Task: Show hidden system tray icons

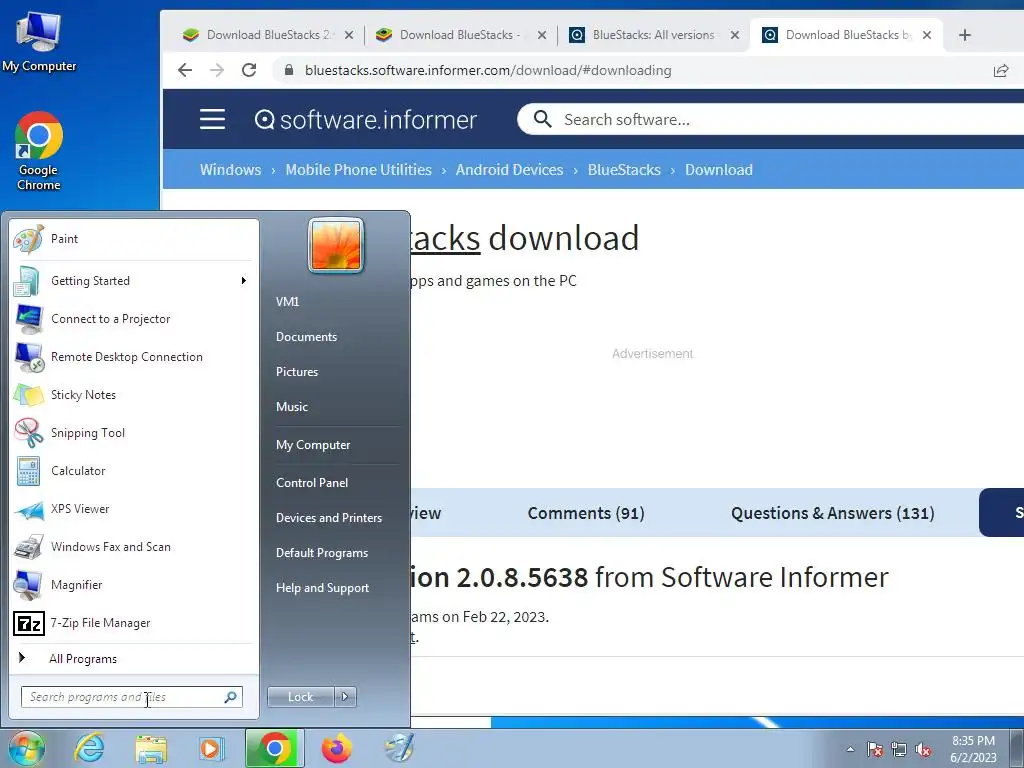Action: coord(850,749)
